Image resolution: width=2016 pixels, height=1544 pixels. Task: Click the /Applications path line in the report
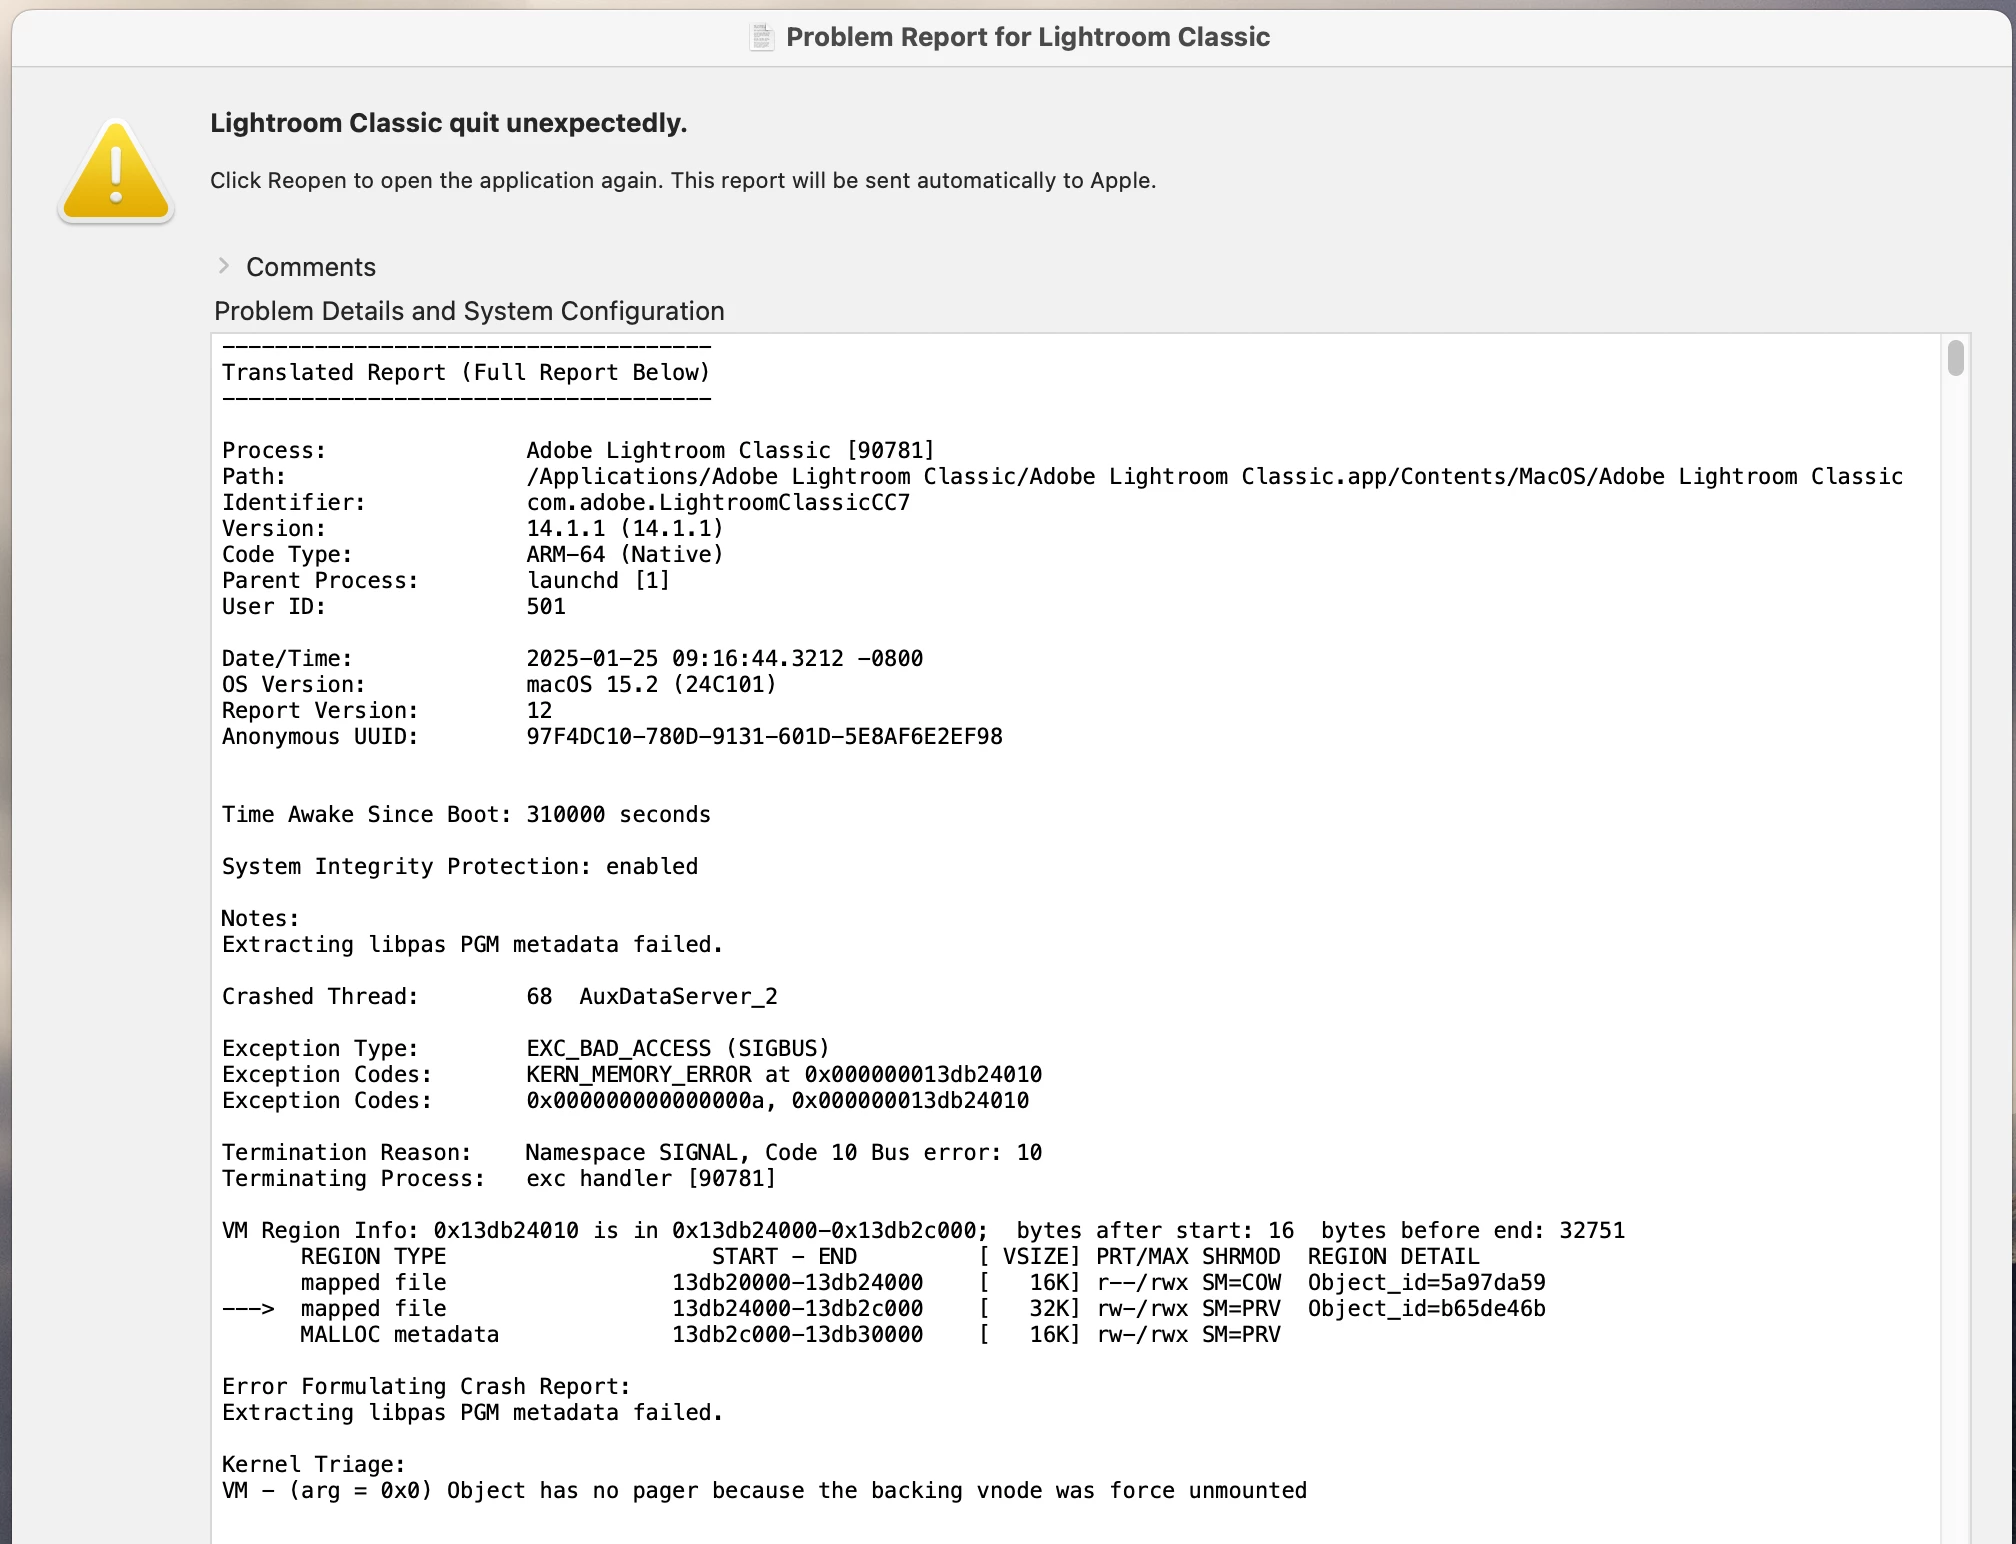pyautogui.click(x=1214, y=477)
